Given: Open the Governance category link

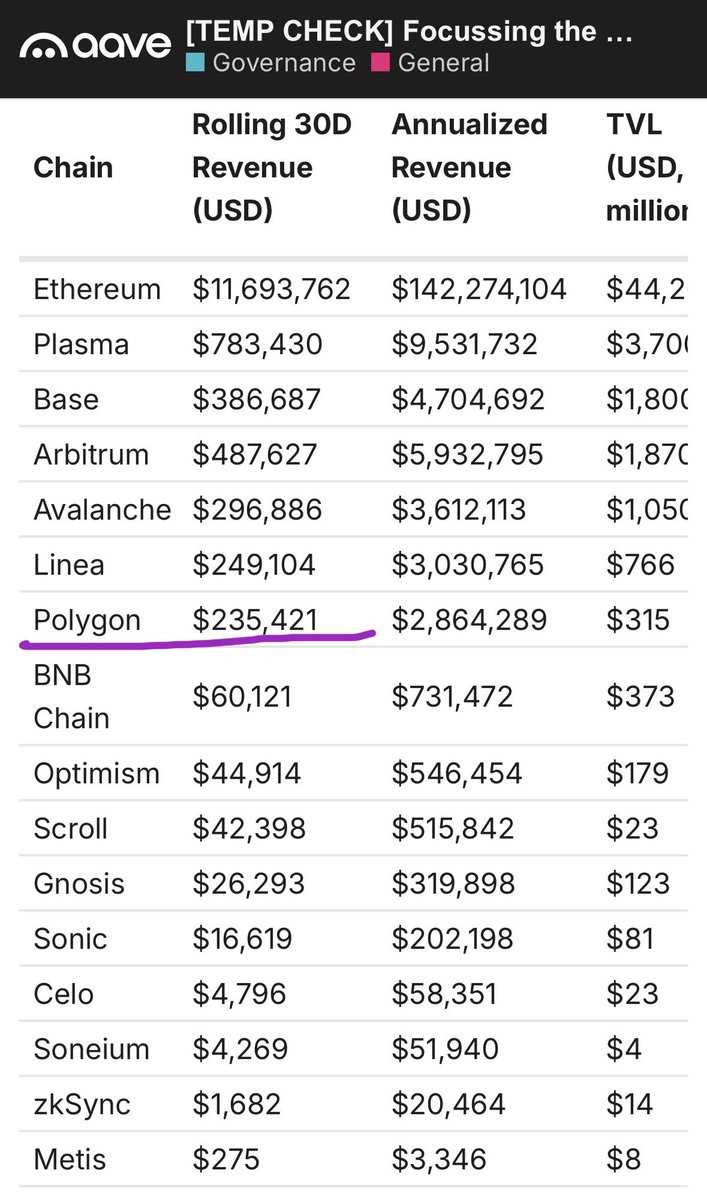Looking at the screenshot, I should (283, 63).
